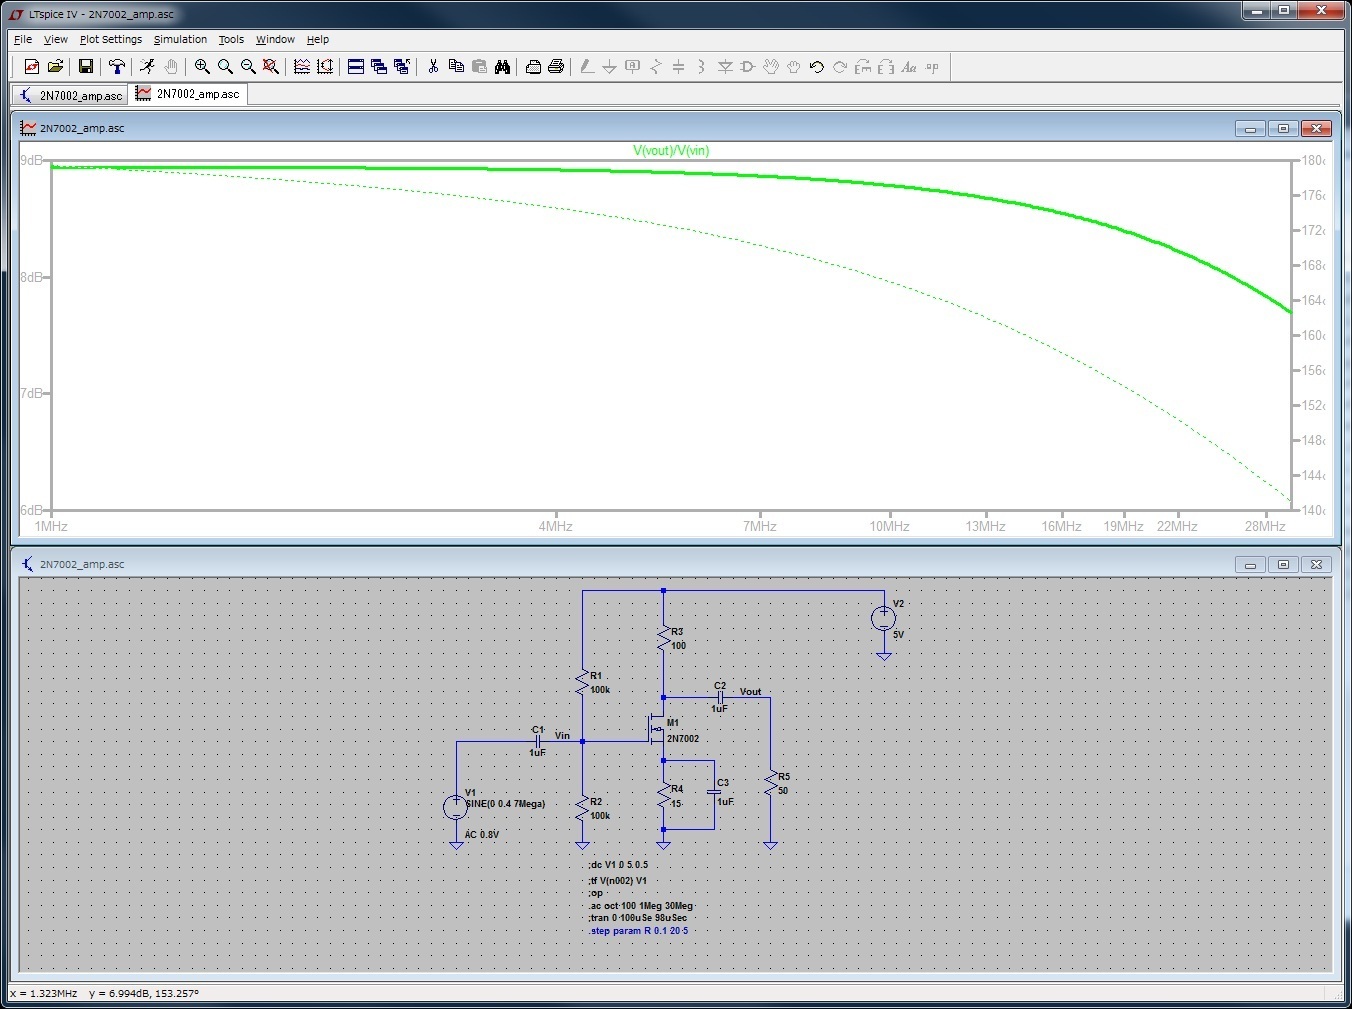Select the Component library icon
The height and width of the screenshot is (1009, 1352).
747,67
